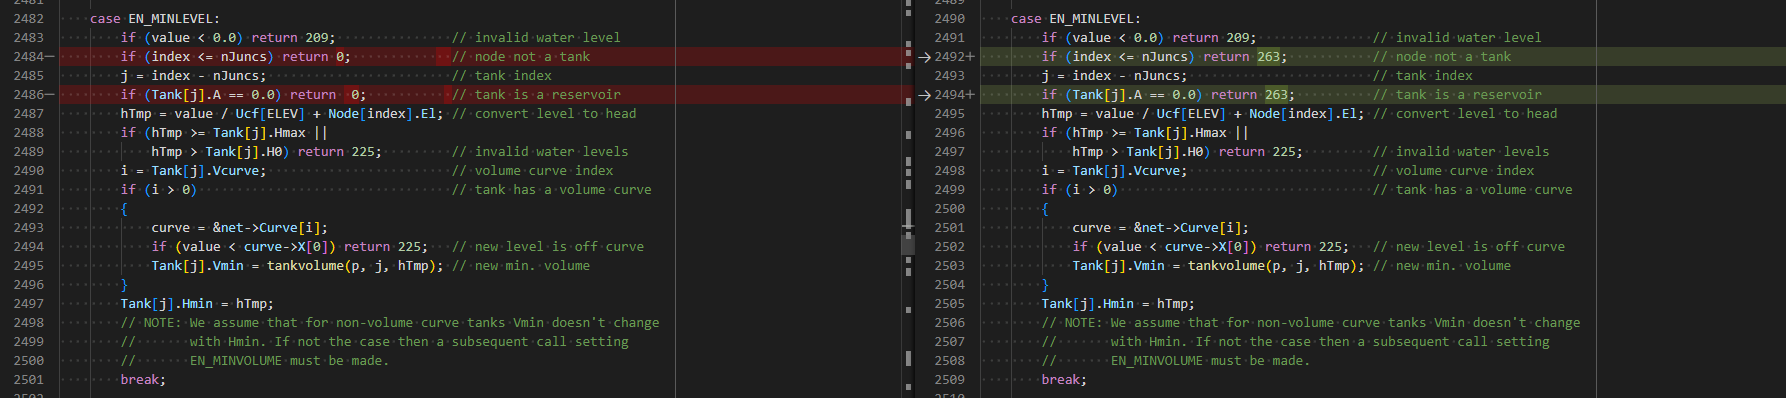Click the minus marker at deleted line 2484
1786x398 pixels.
(x=50, y=57)
